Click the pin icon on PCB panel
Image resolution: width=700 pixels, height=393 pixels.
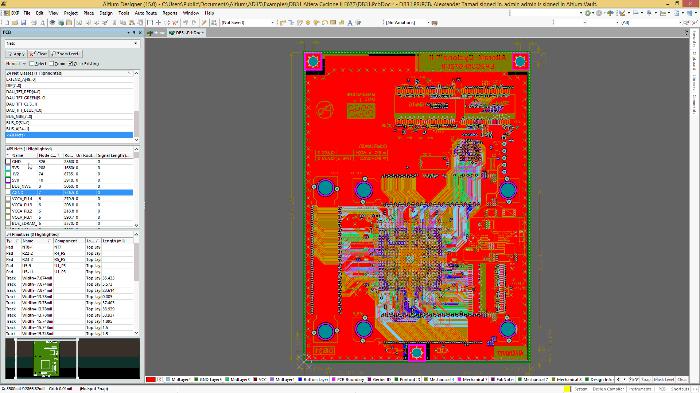pos(134,33)
